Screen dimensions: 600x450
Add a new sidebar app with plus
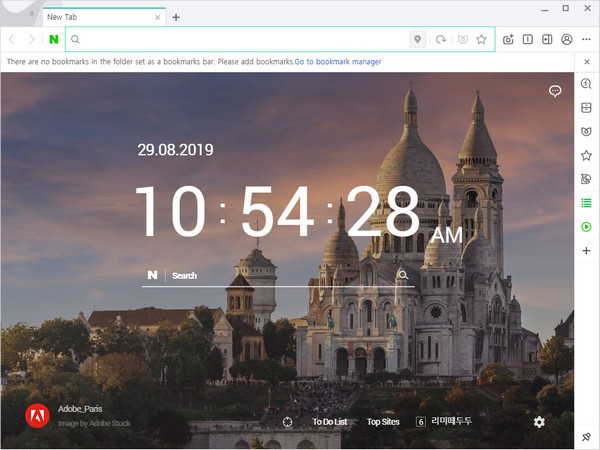pos(587,251)
